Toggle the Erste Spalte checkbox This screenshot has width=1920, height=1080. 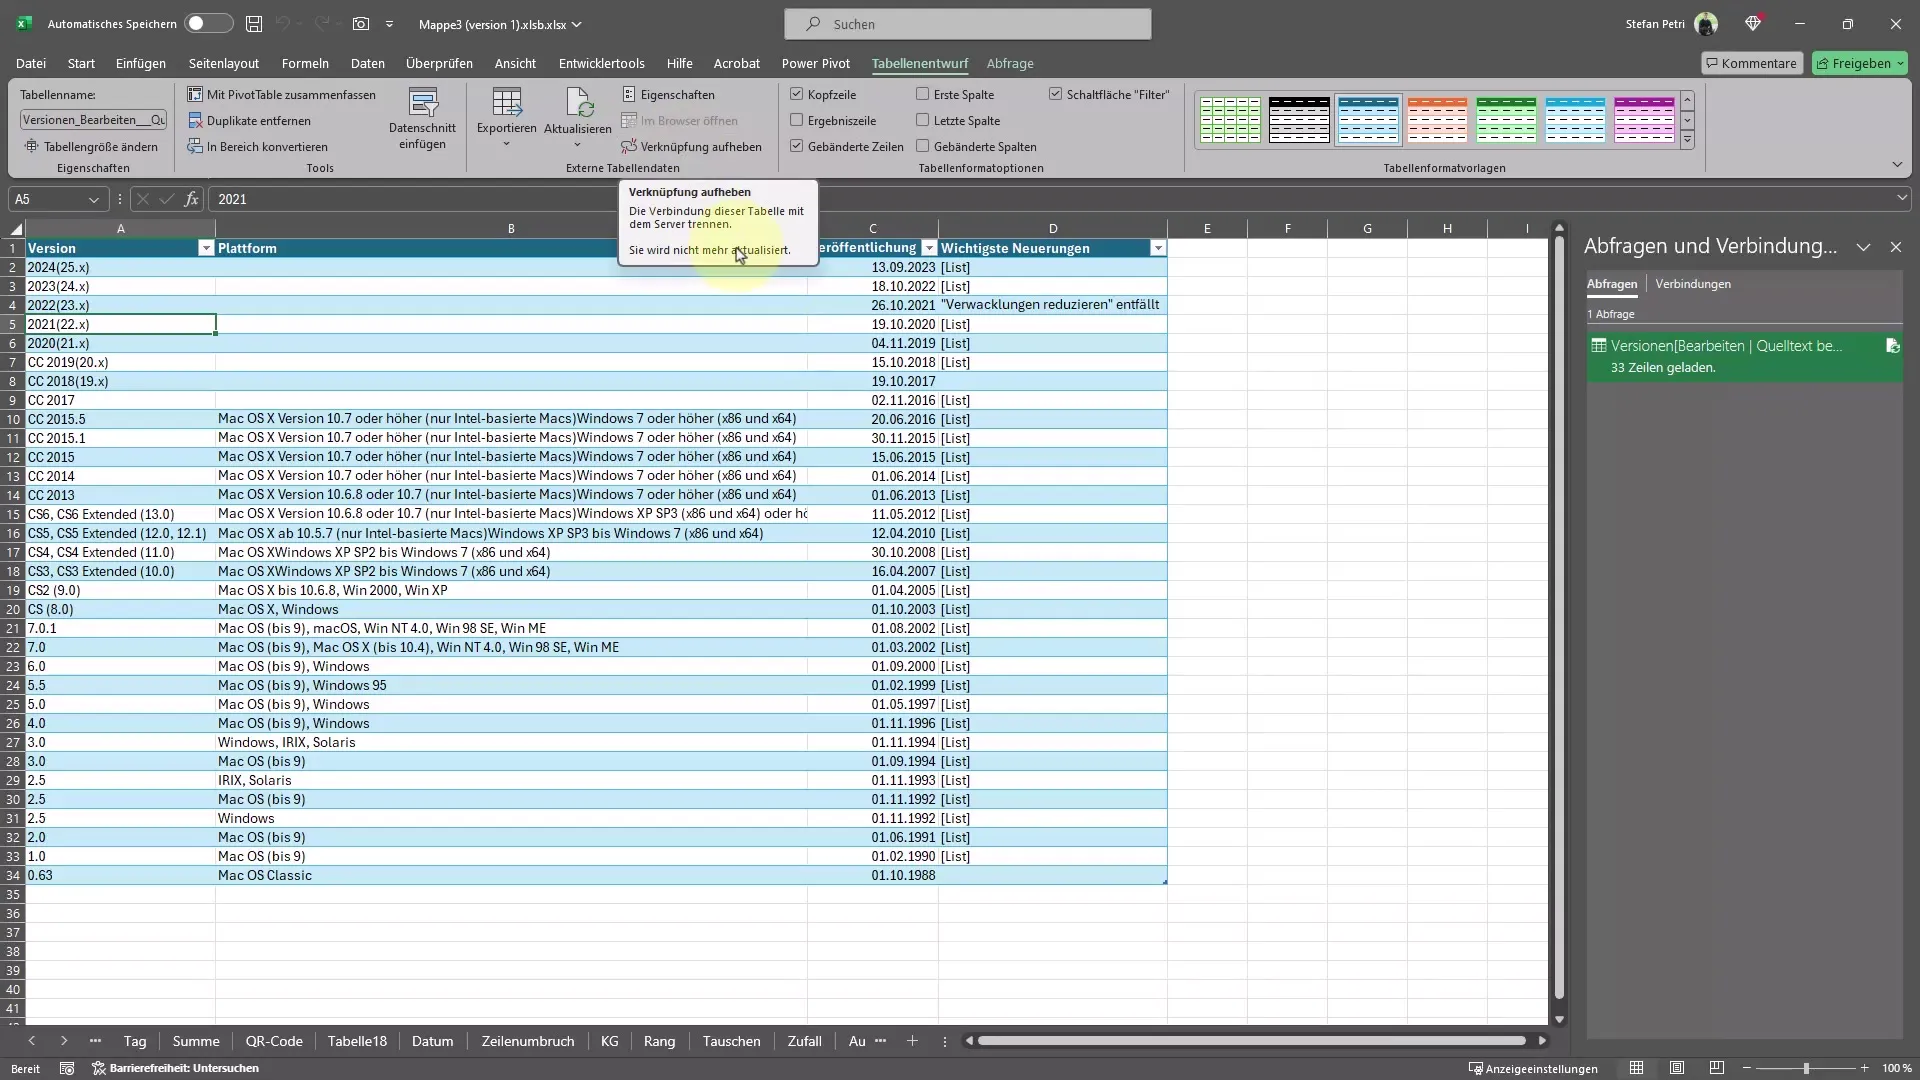tap(924, 94)
